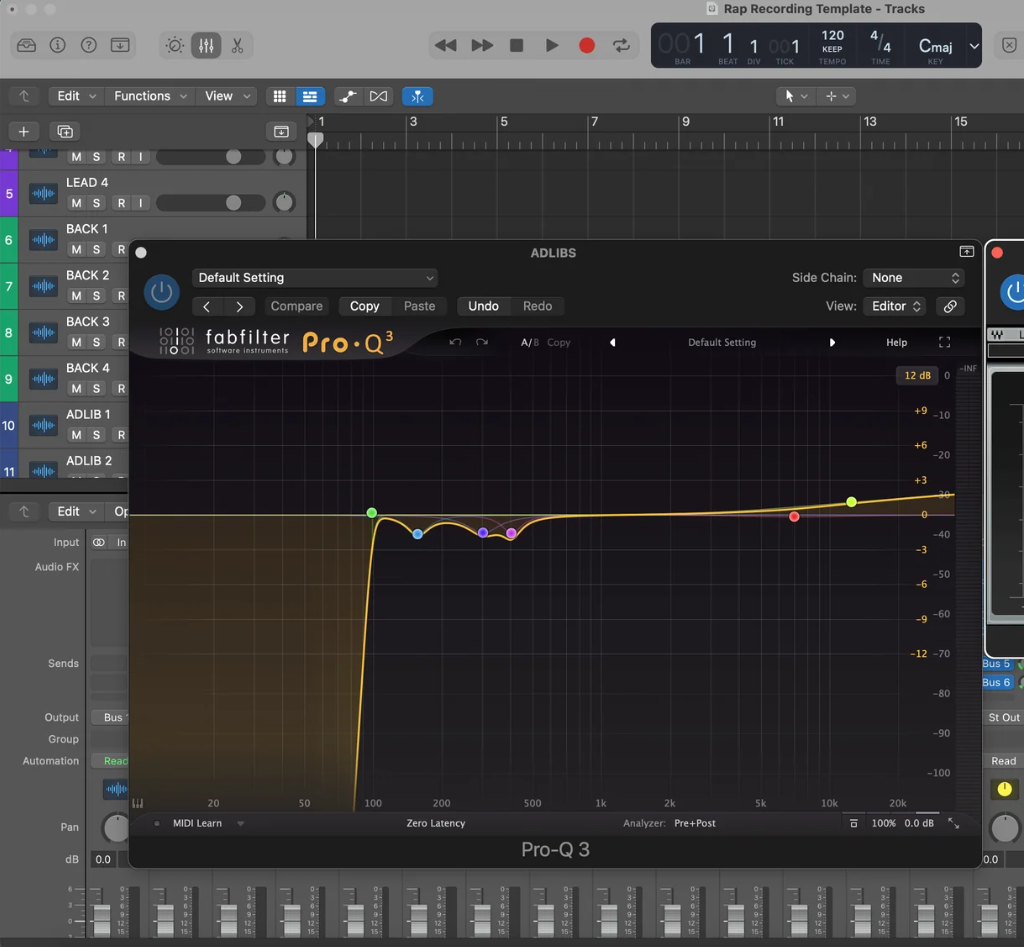Mute the LEAD 4 track
This screenshot has height=947, width=1024.
coord(76,203)
